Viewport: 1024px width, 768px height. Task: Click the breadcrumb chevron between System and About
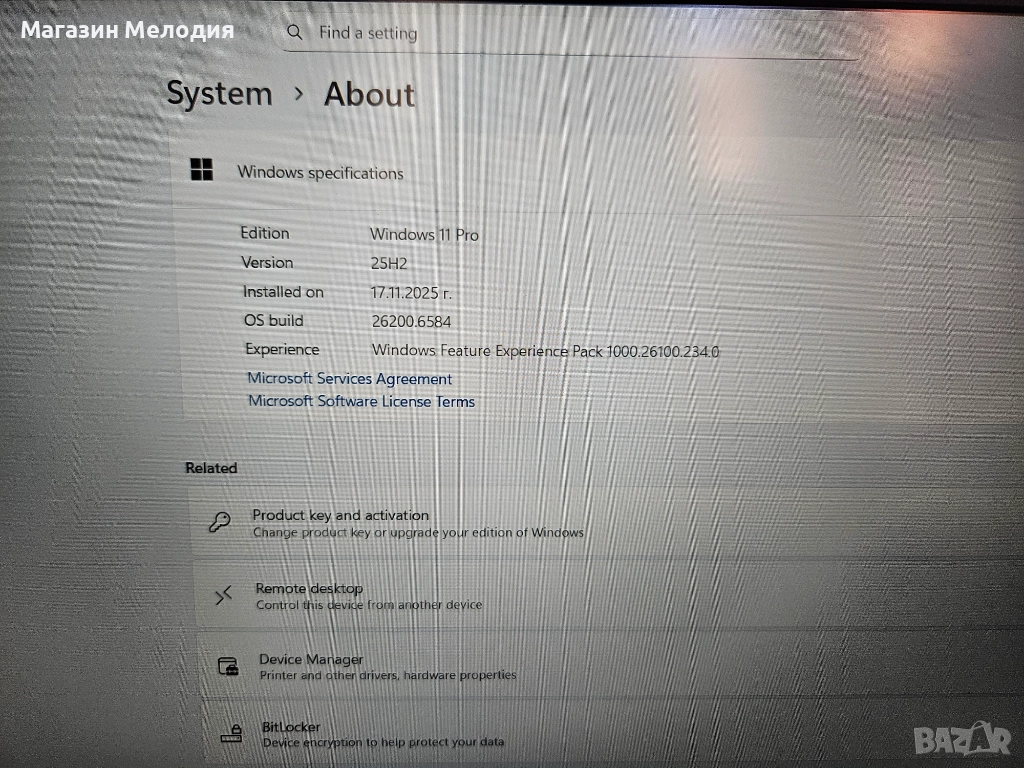tap(298, 94)
